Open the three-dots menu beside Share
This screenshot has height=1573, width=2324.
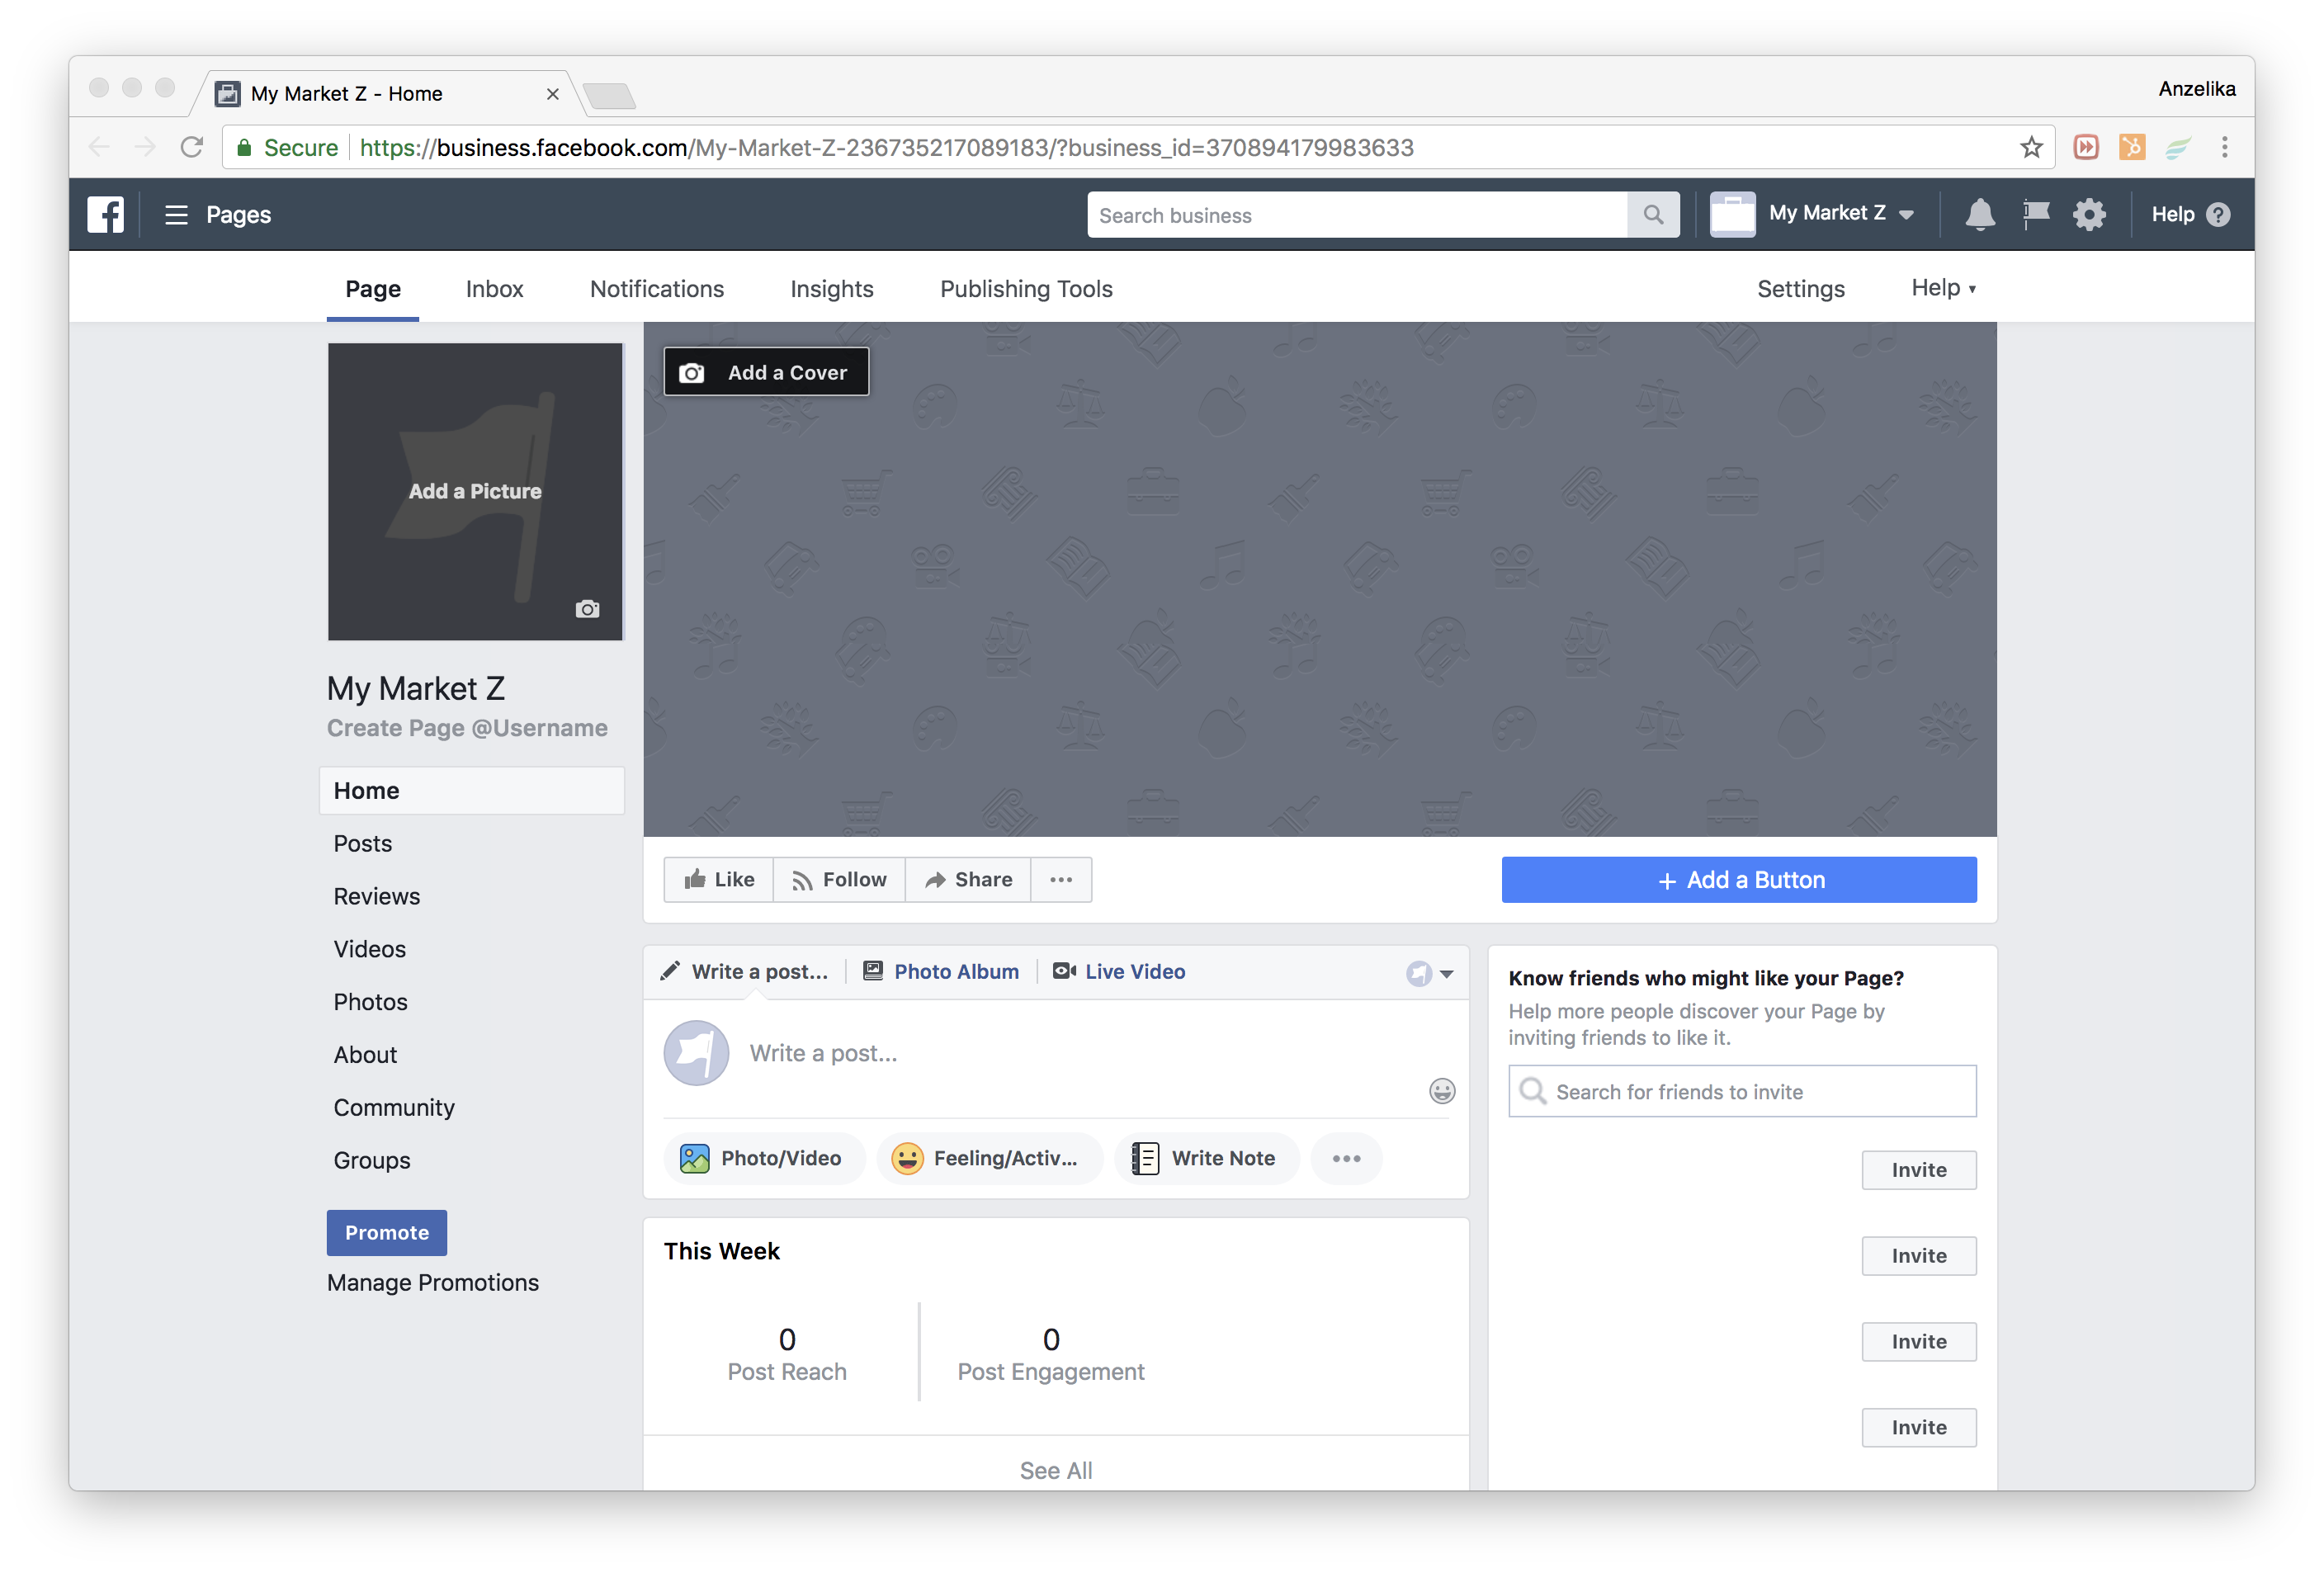(x=1060, y=879)
